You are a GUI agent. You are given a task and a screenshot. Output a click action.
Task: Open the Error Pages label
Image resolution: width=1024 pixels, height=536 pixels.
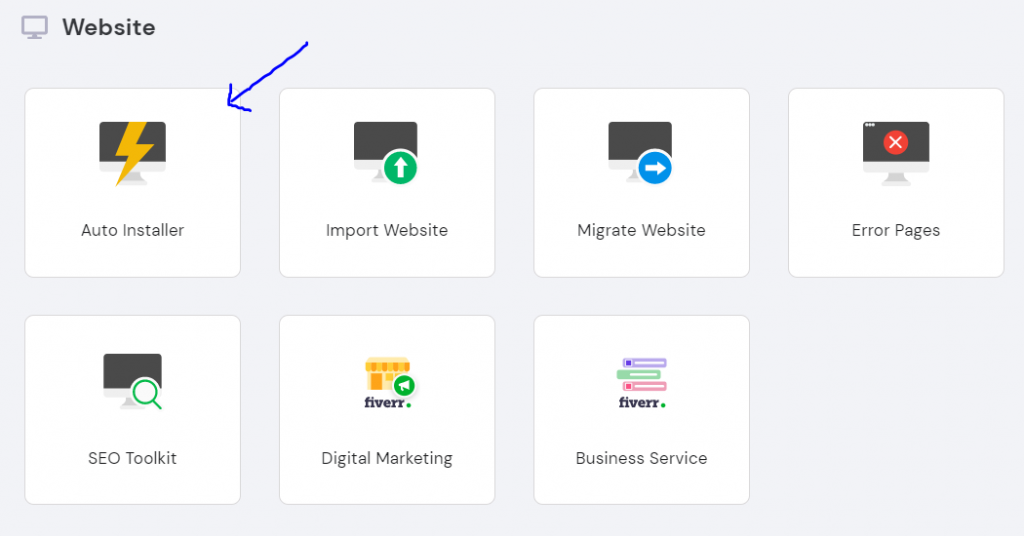[896, 230]
